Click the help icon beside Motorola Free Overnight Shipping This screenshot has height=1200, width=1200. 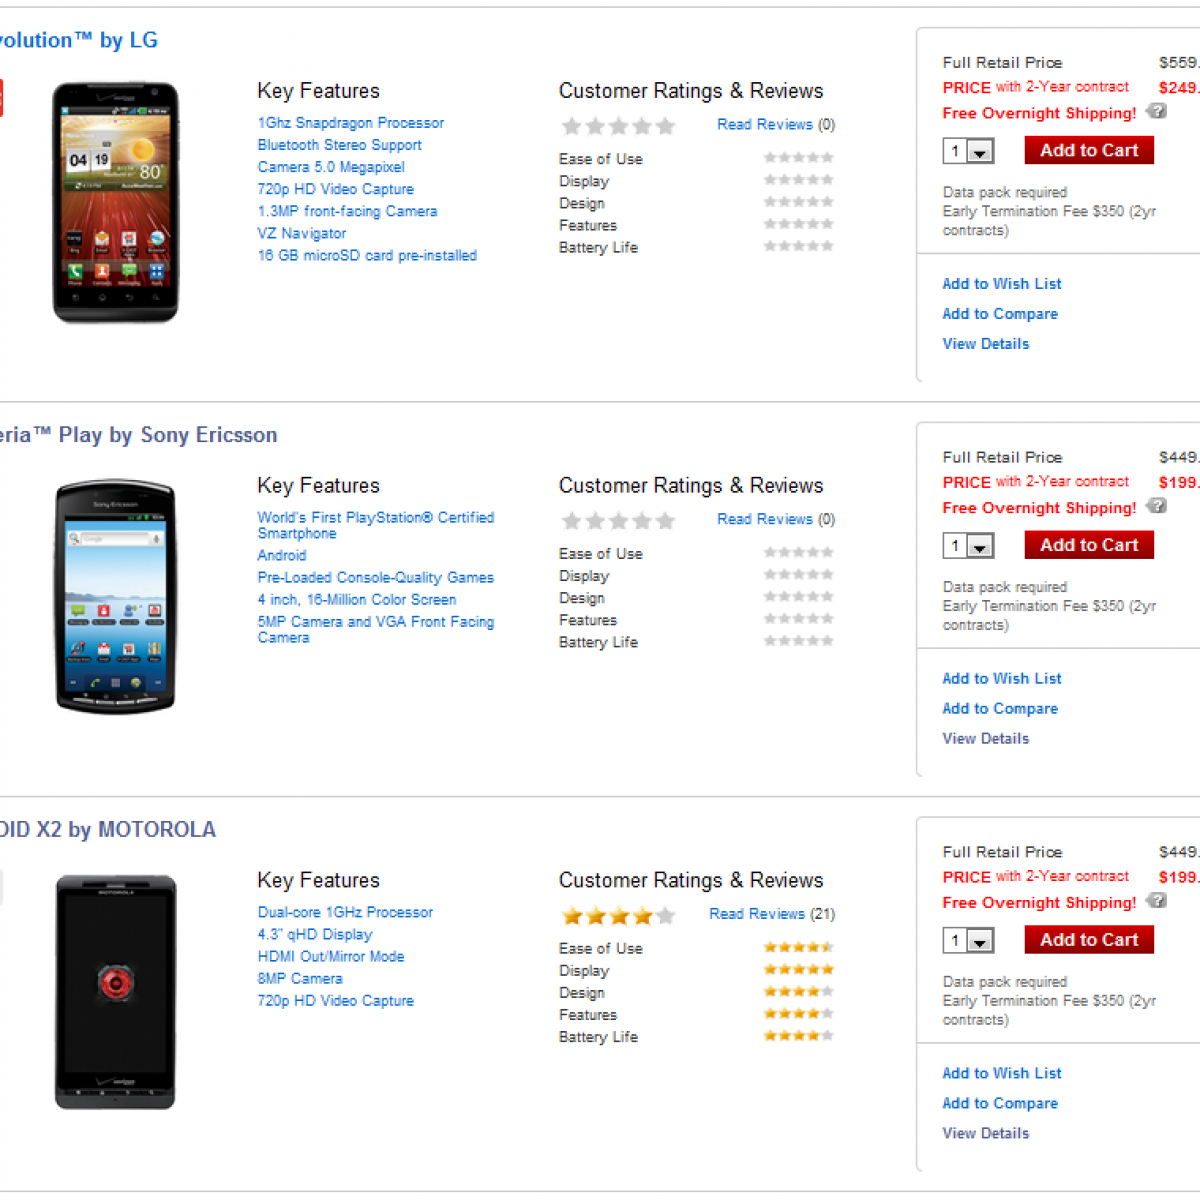pyautogui.click(x=1156, y=901)
